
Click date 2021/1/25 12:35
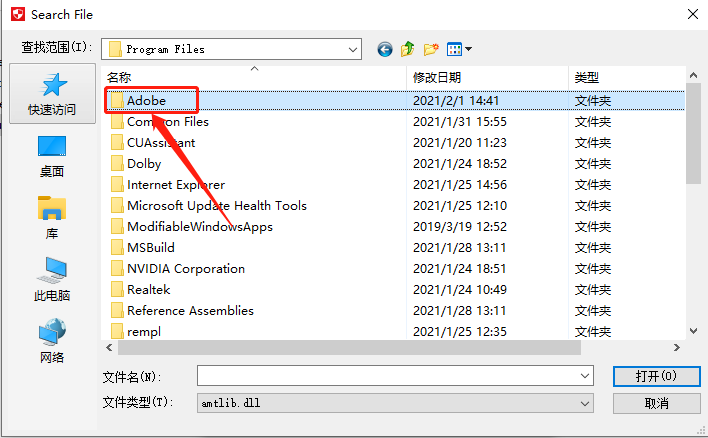pyautogui.click(x=460, y=331)
